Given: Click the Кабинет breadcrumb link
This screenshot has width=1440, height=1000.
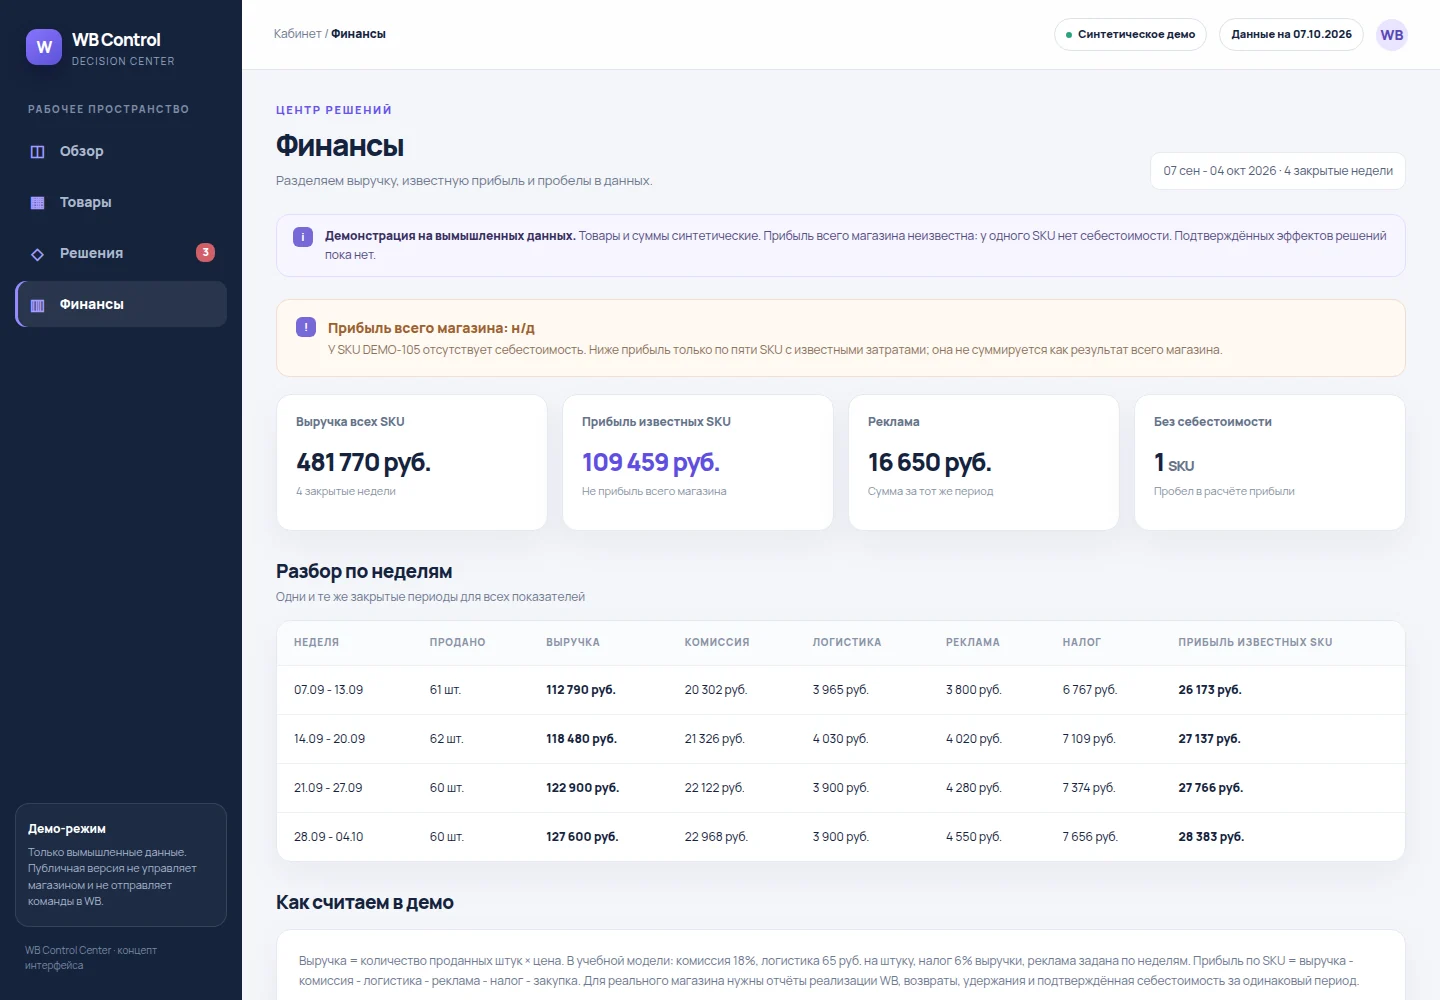Looking at the screenshot, I should click(x=298, y=34).
